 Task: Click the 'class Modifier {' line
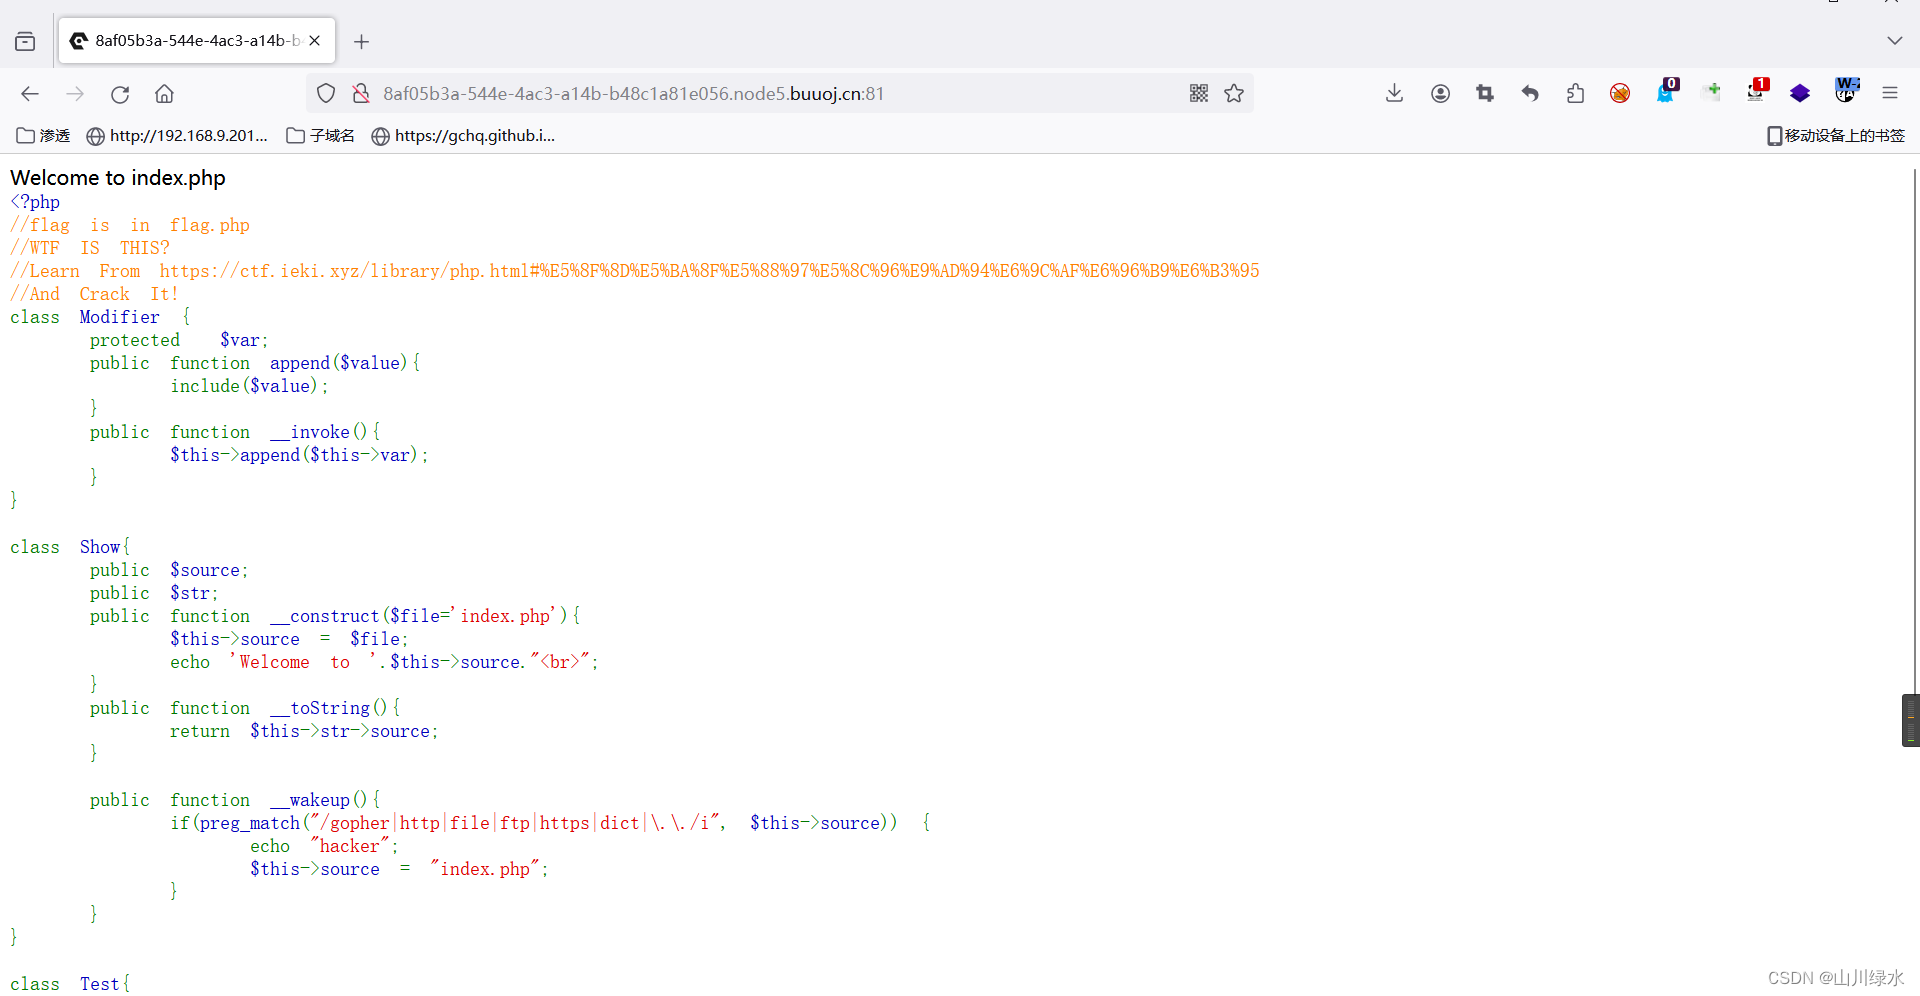click(x=100, y=317)
